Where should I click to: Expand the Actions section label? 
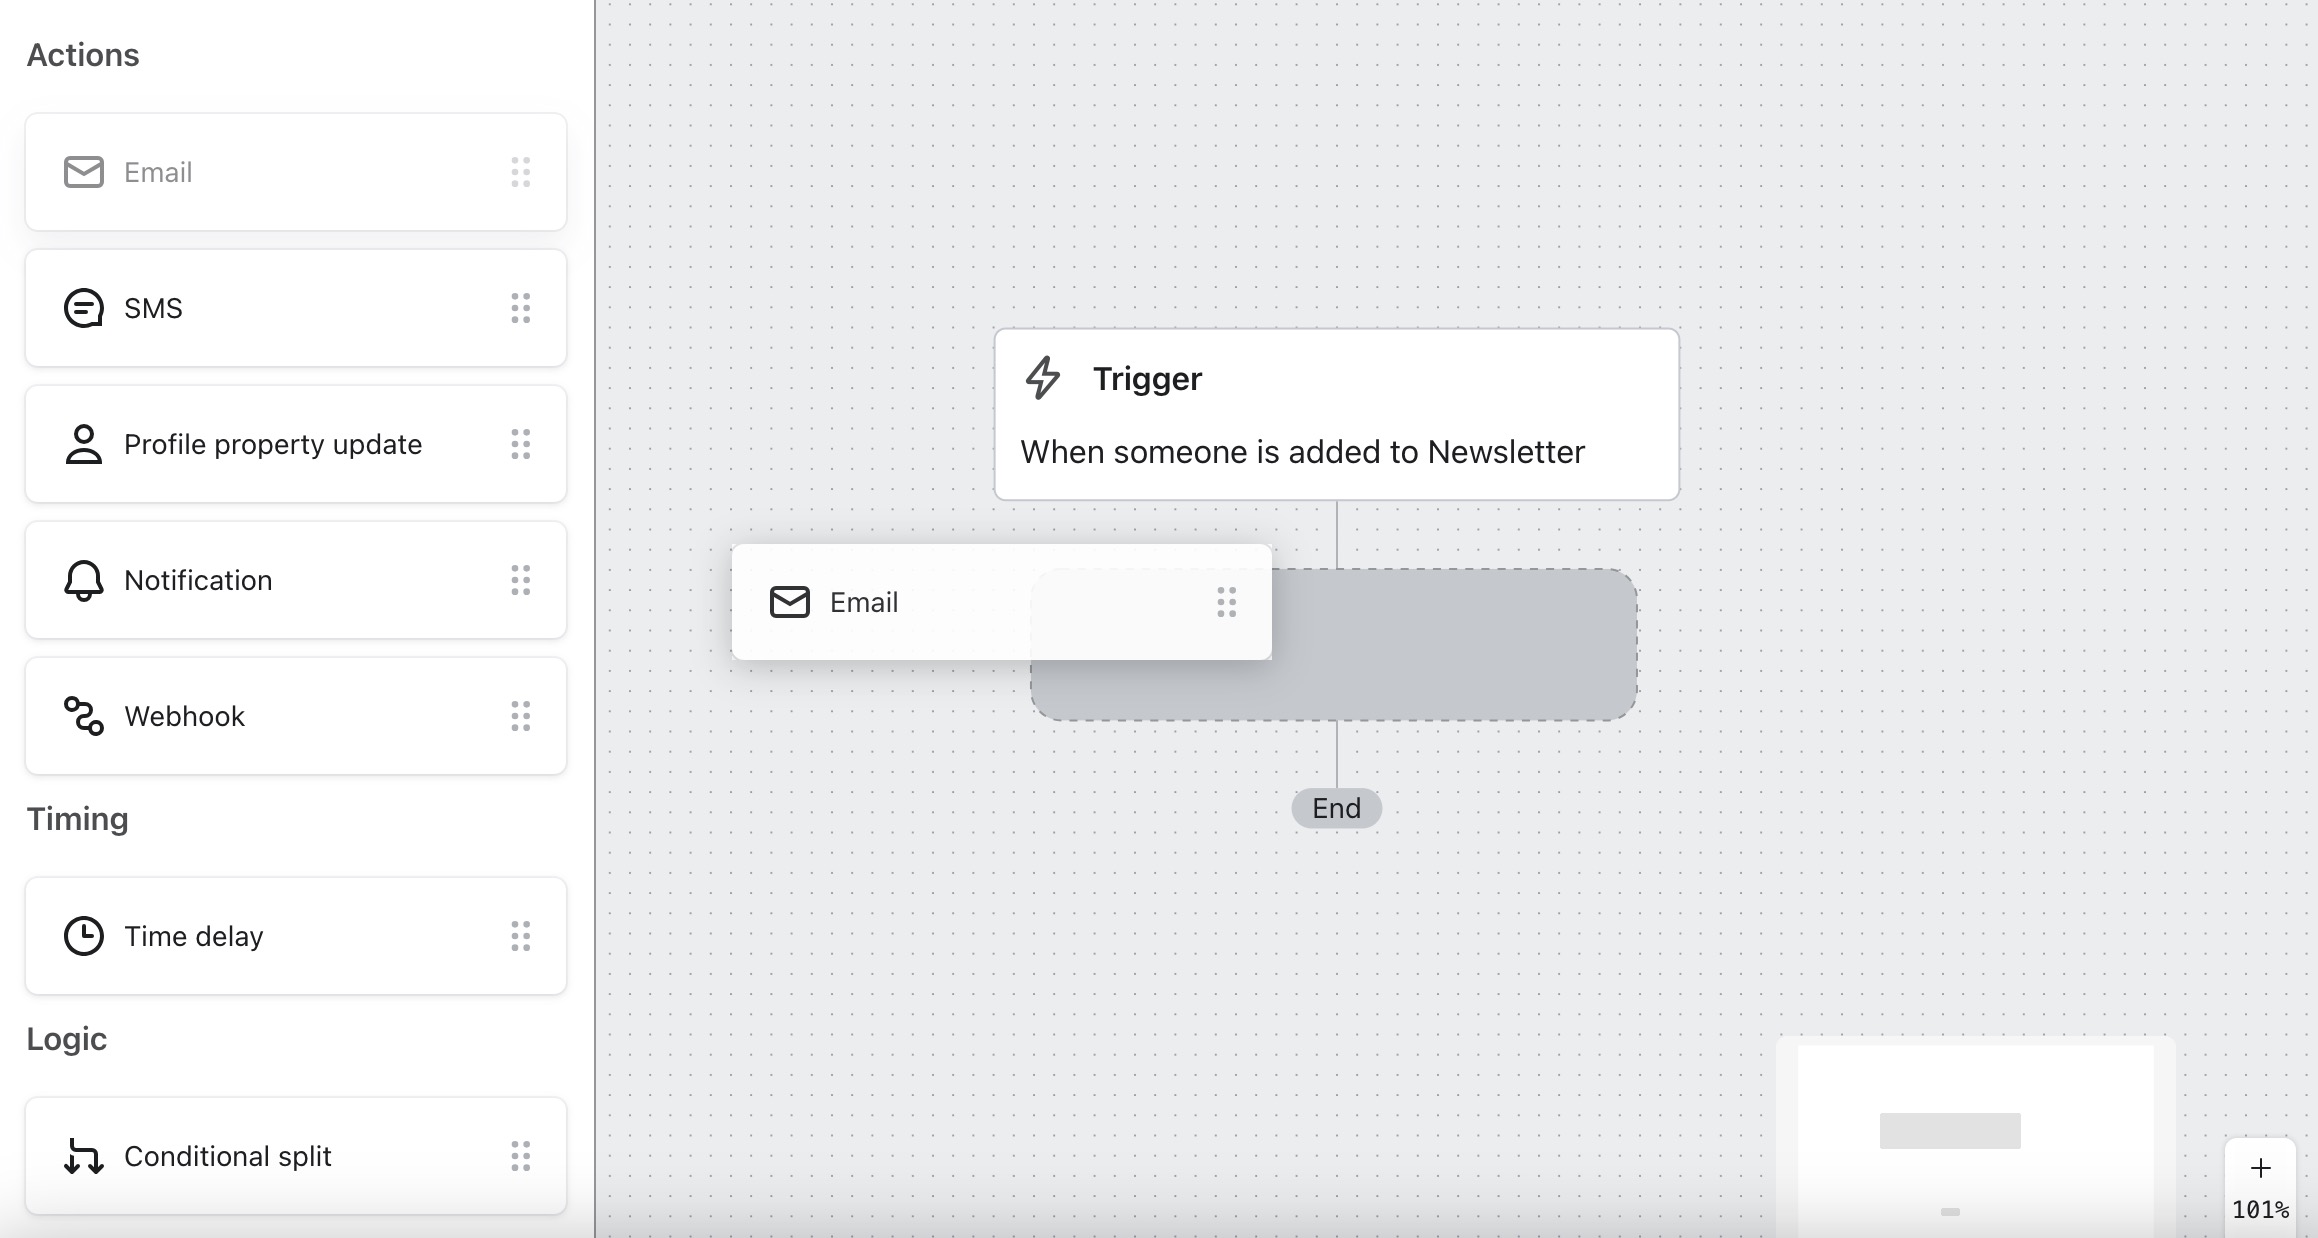[81, 54]
